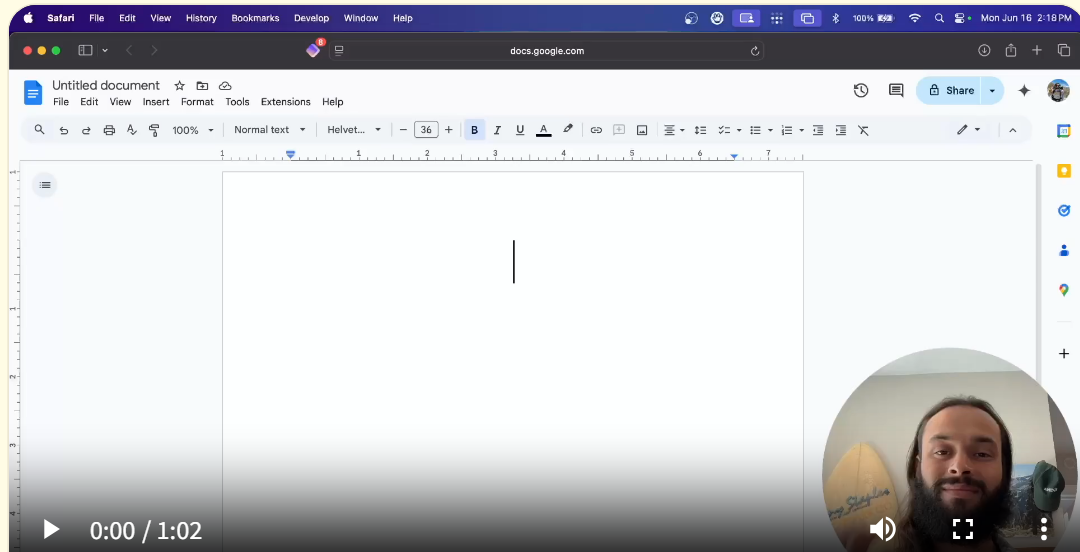Toggle Underline formatting

click(x=520, y=130)
